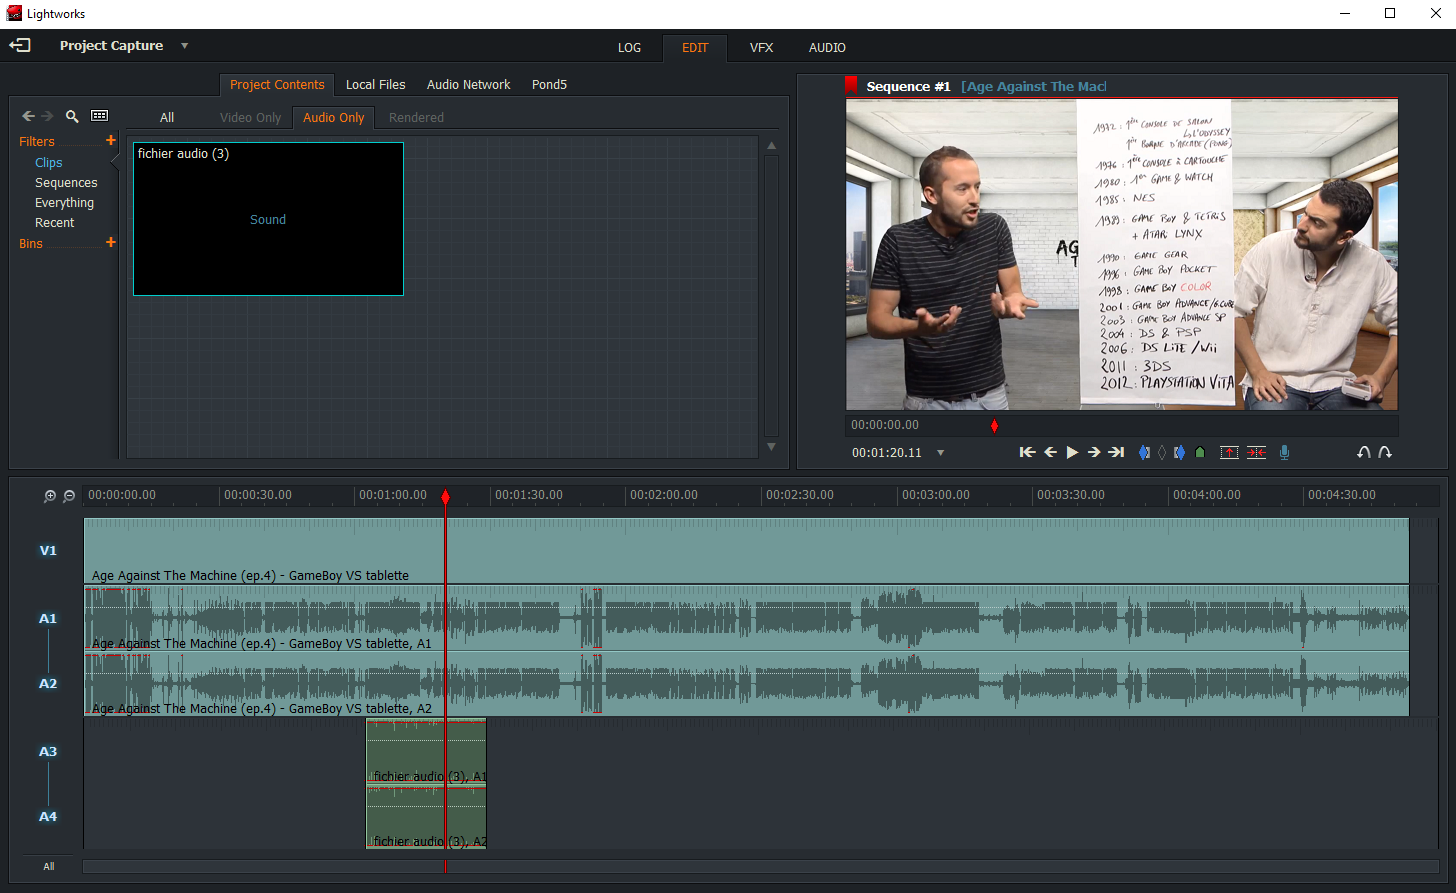Click the Mark In blue icon

1144,453
